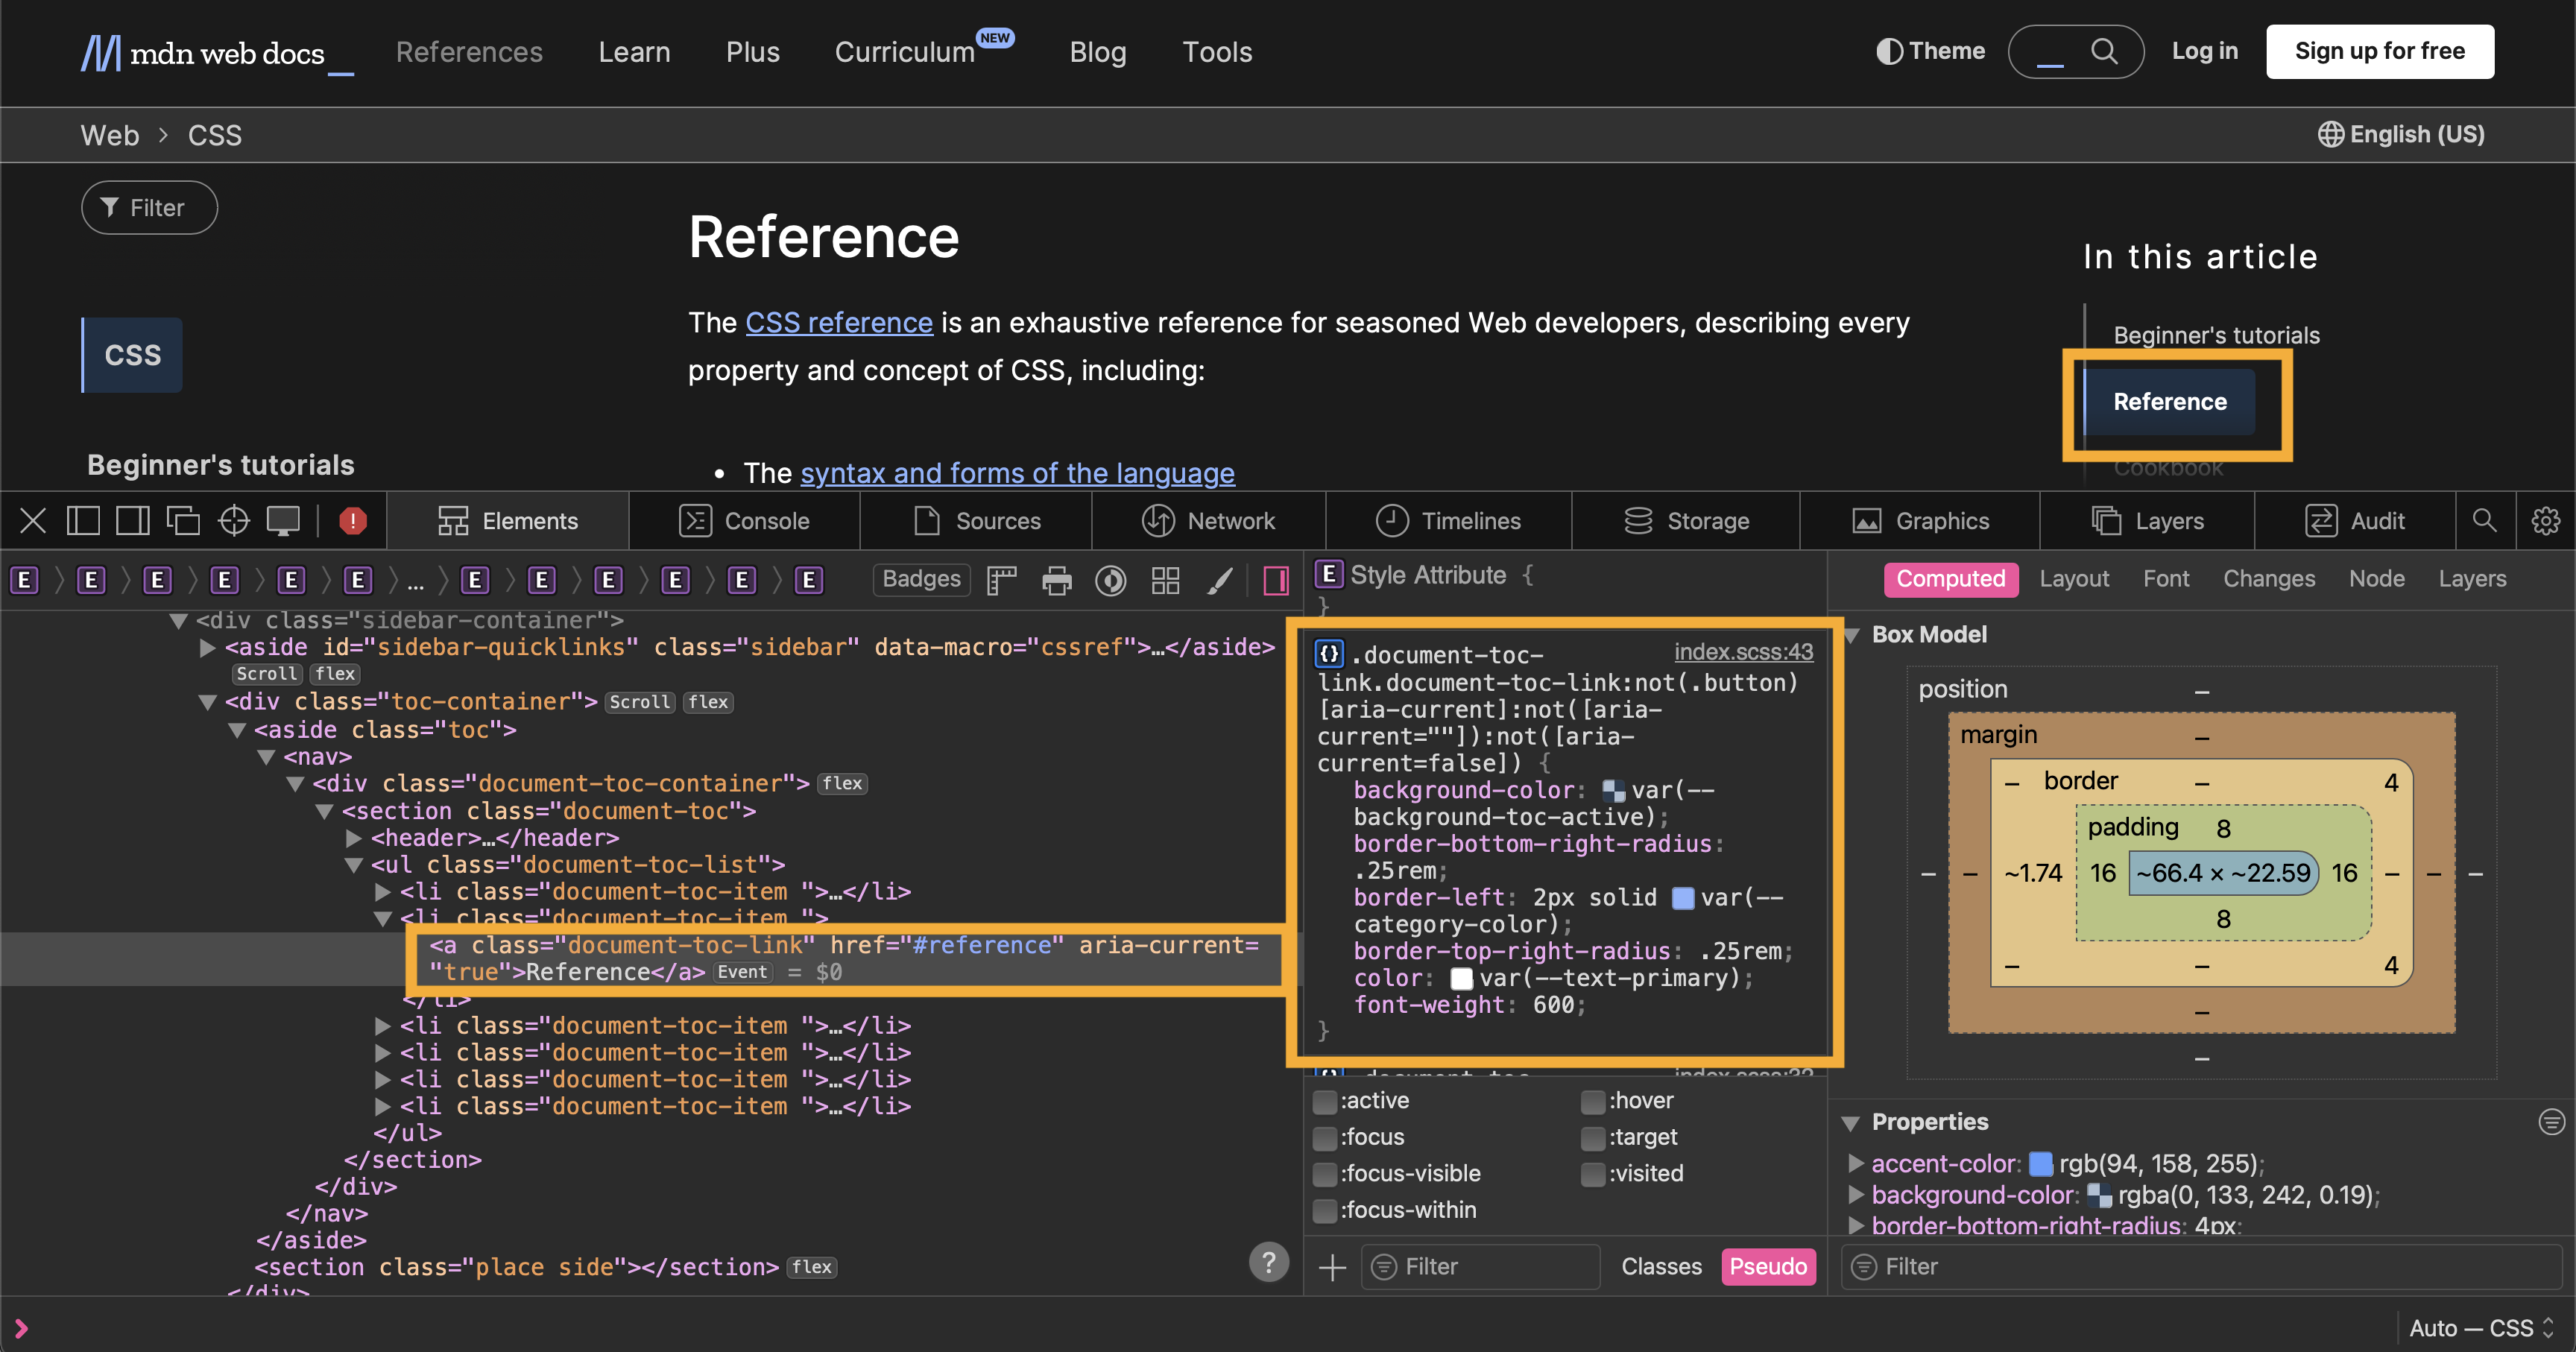Click the CSS rule braces icon for .document-toc-link
The width and height of the screenshot is (2576, 1352).
point(1329,654)
